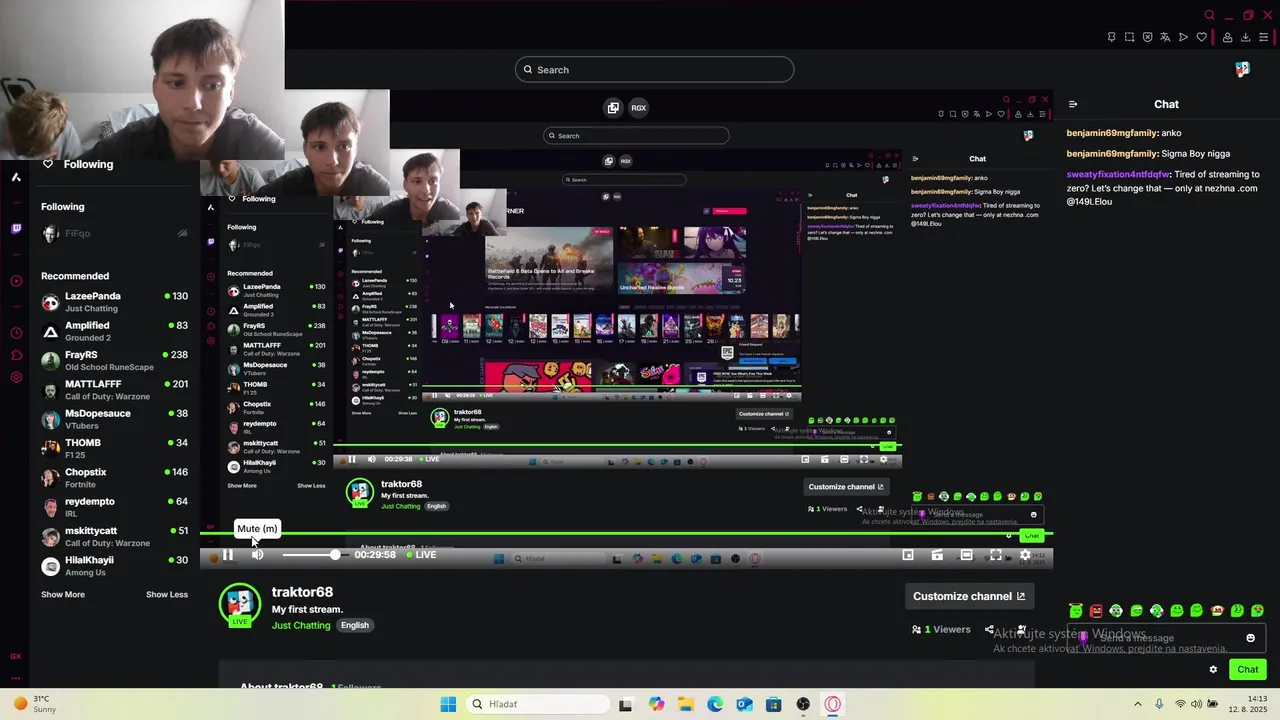
Task: Open player settings gear in video controls
Action: tap(1024, 555)
